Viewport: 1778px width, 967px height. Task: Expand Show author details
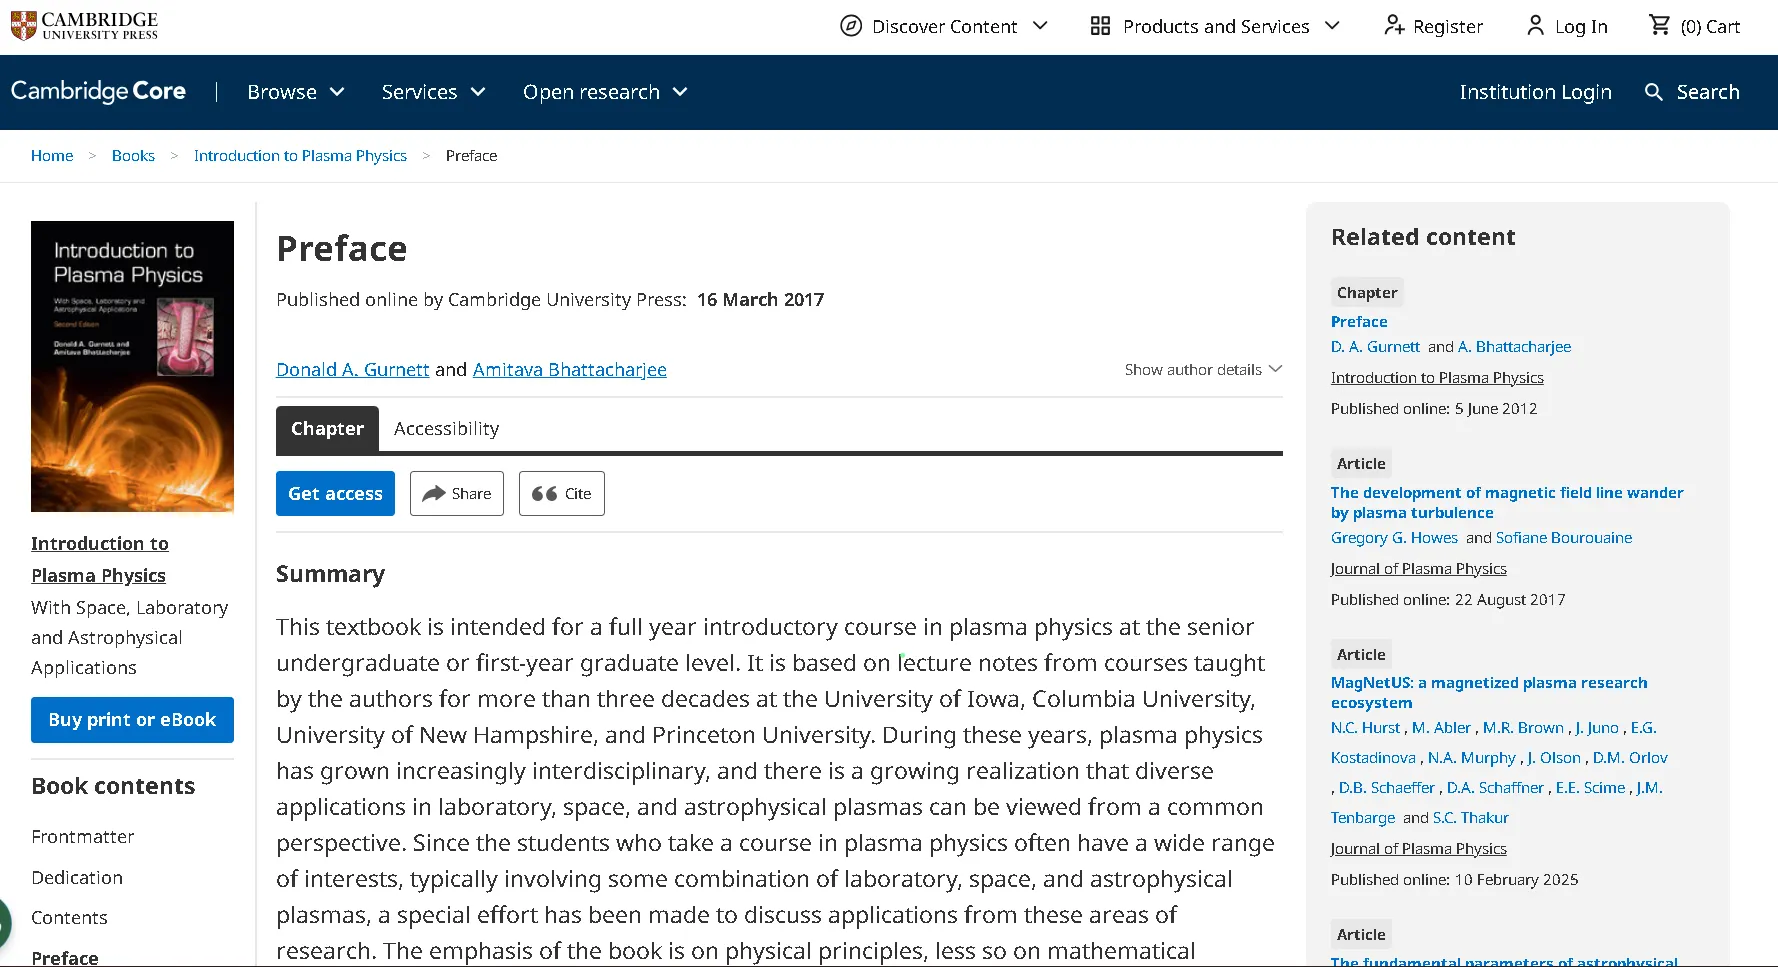point(1201,369)
